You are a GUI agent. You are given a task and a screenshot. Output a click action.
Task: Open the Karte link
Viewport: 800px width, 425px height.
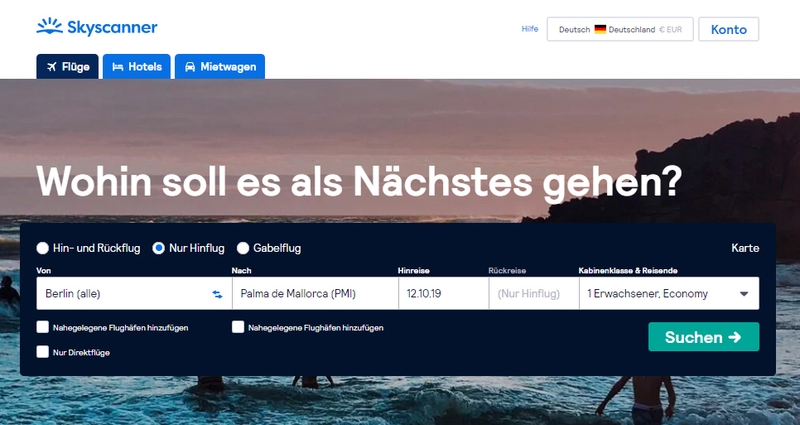coord(745,248)
